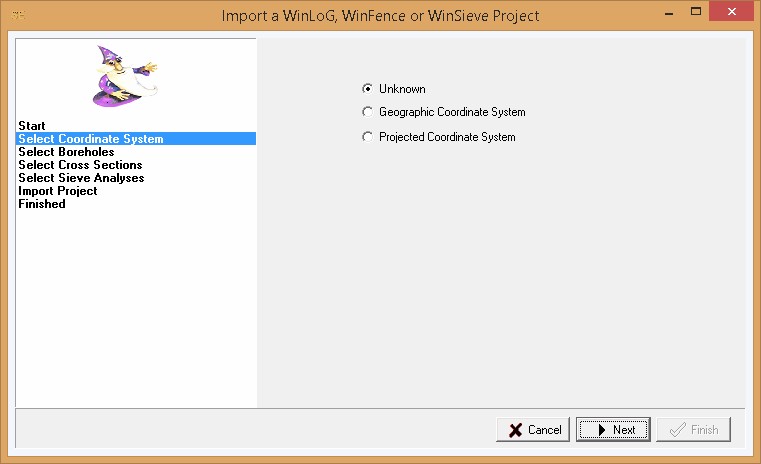This screenshot has height=464, width=761.
Task: Open the Import Project step
Action: 58,191
